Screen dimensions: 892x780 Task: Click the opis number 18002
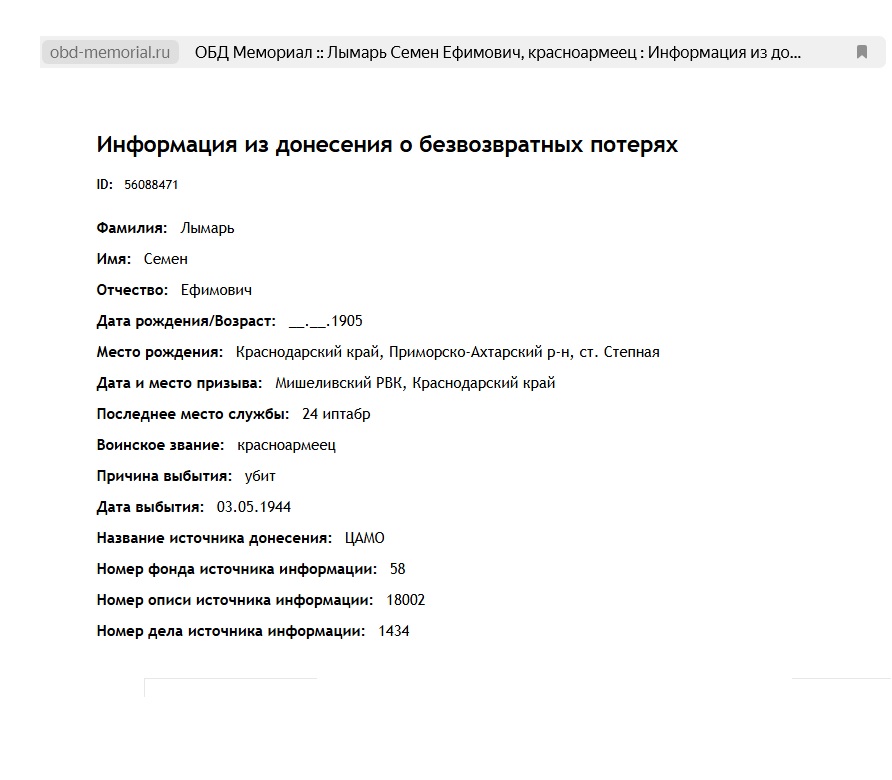pyautogui.click(x=406, y=600)
